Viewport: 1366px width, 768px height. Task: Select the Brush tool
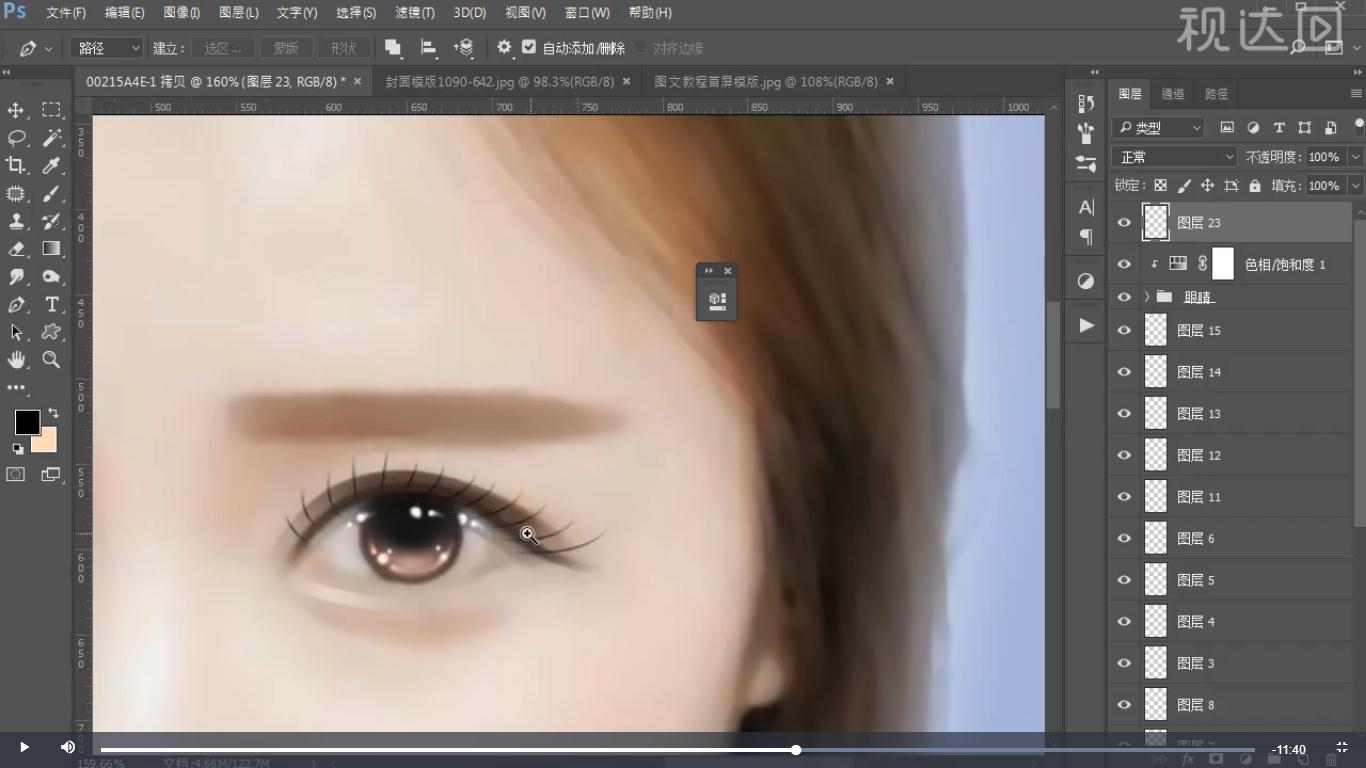click(x=51, y=193)
